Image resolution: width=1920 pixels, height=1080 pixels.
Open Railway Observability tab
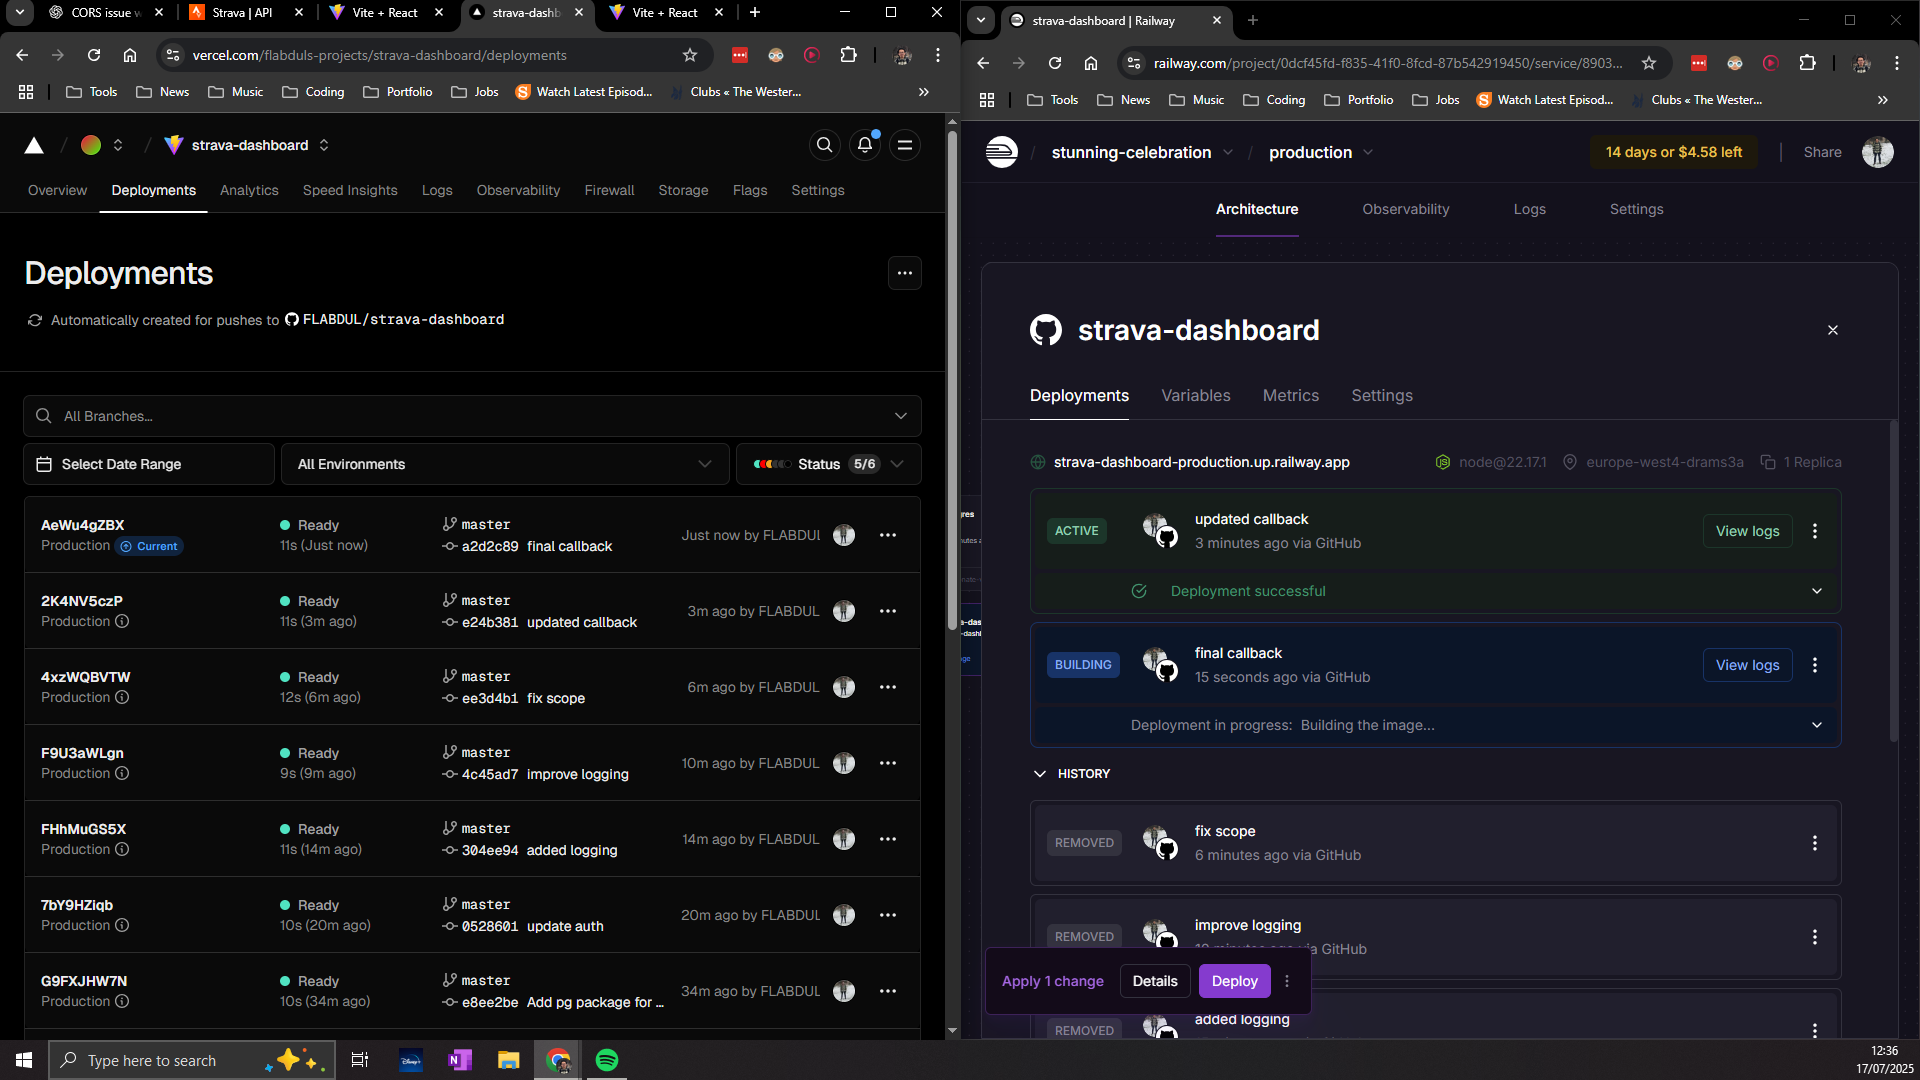[1405, 209]
